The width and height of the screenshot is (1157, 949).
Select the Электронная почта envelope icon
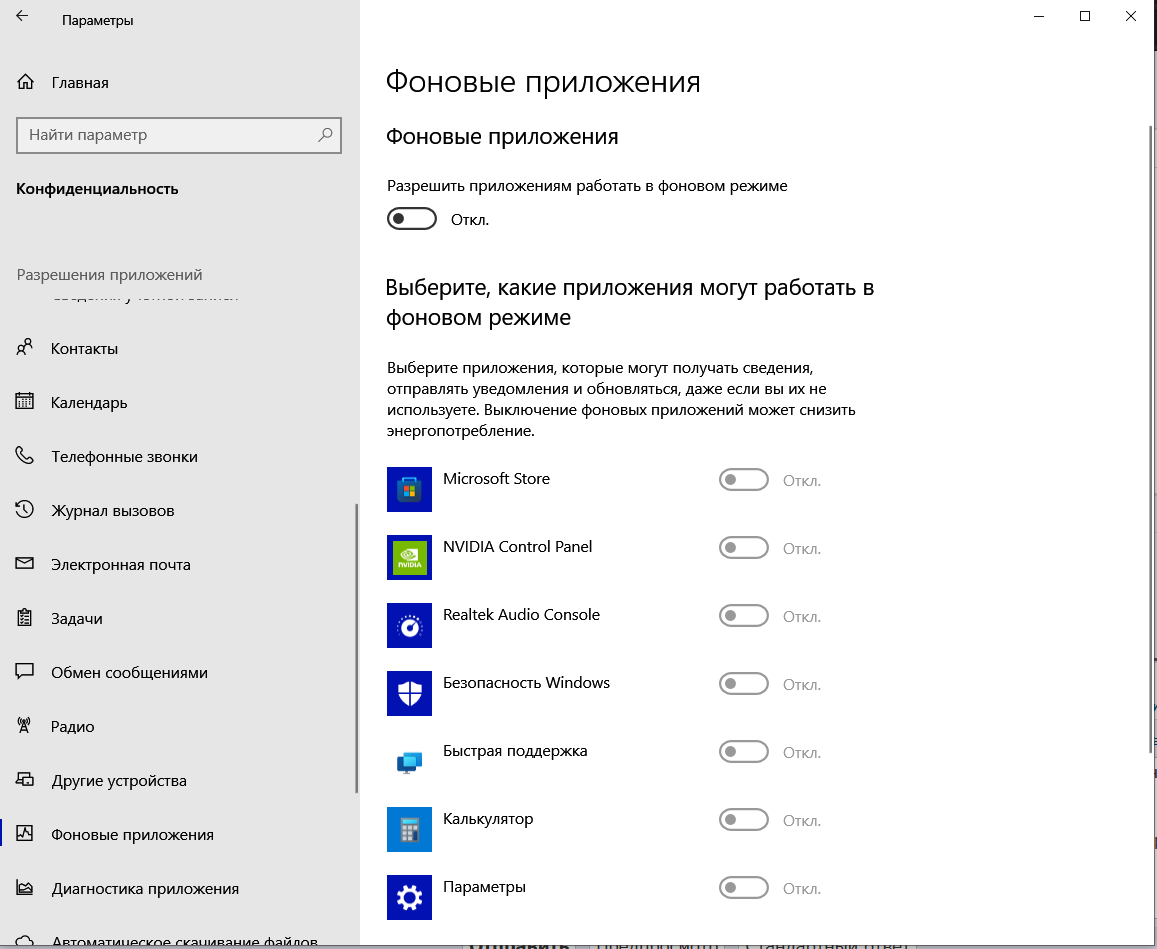click(24, 563)
